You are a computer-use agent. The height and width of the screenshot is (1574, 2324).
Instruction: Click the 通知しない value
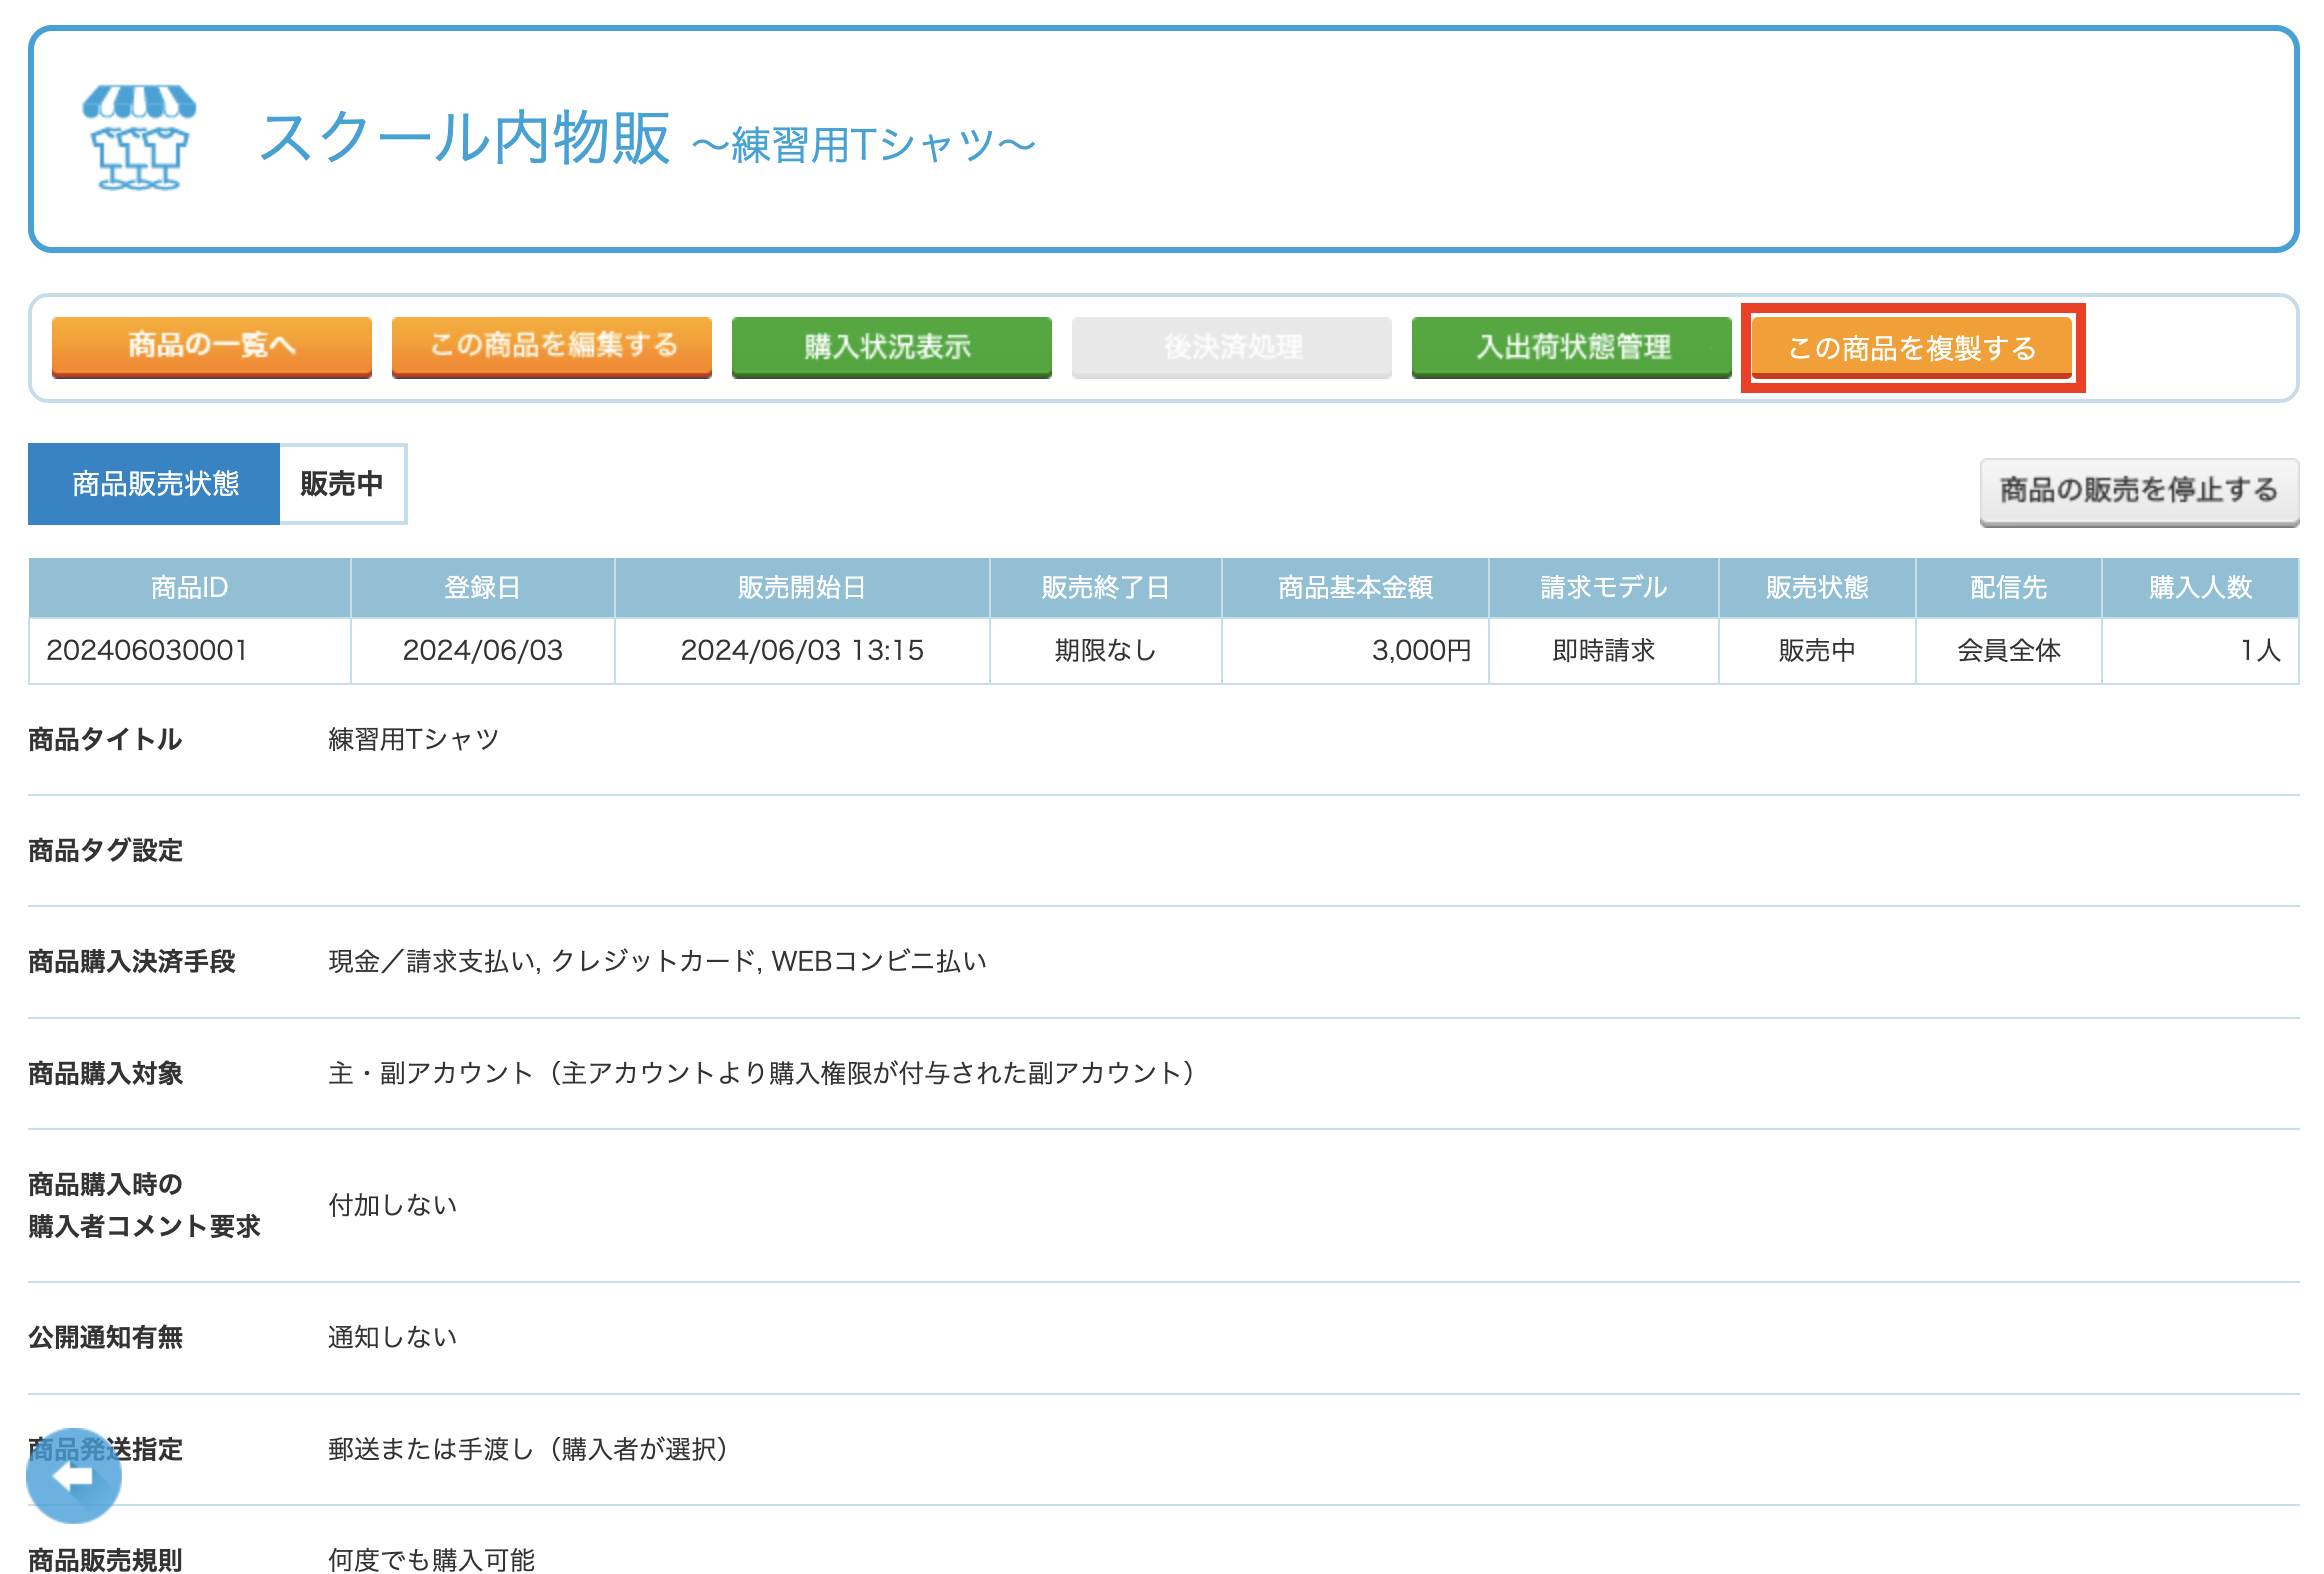[393, 1338]
